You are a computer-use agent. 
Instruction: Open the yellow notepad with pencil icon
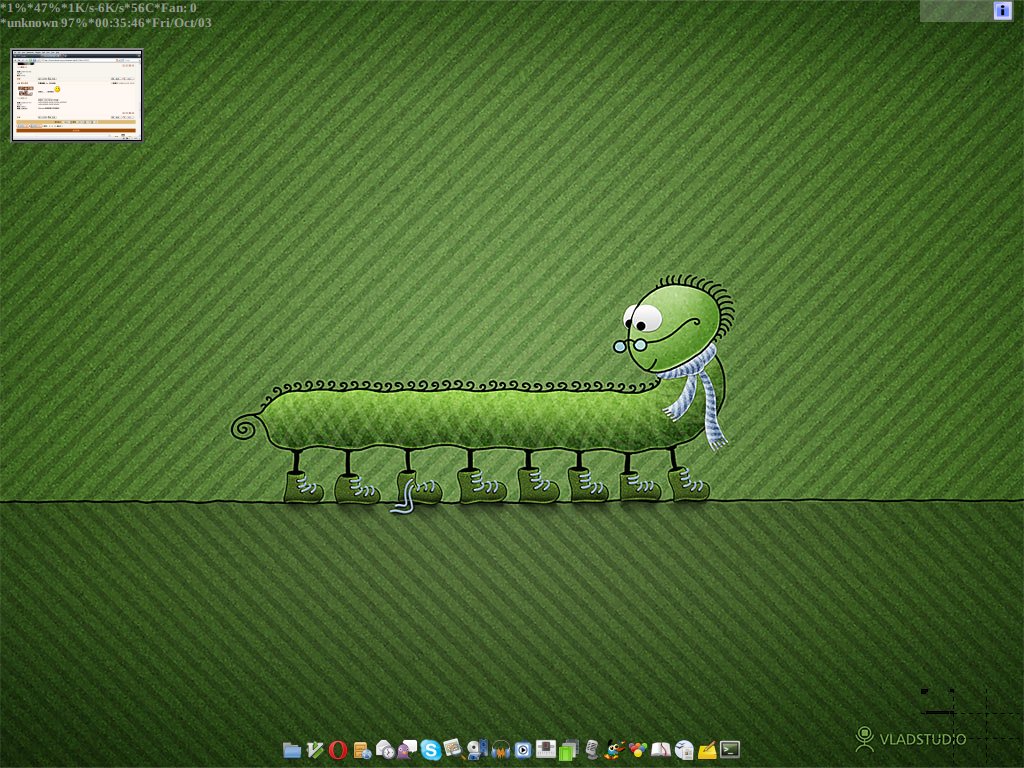(707, 750)
